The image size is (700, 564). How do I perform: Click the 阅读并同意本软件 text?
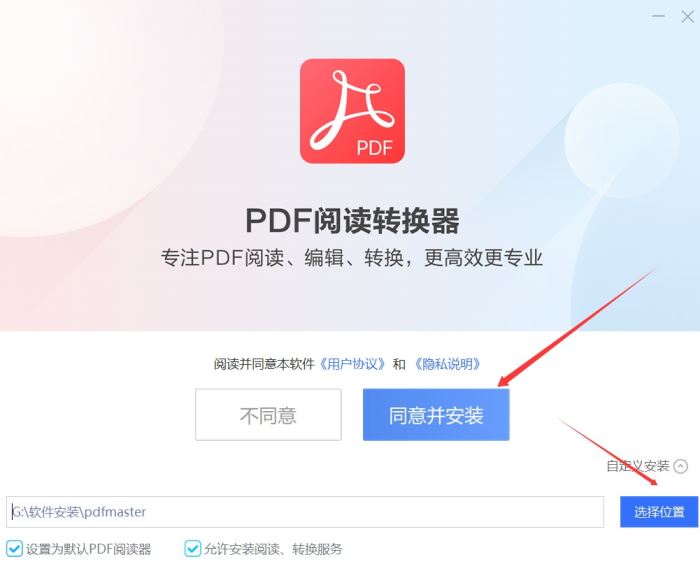[x=264, y=364]
